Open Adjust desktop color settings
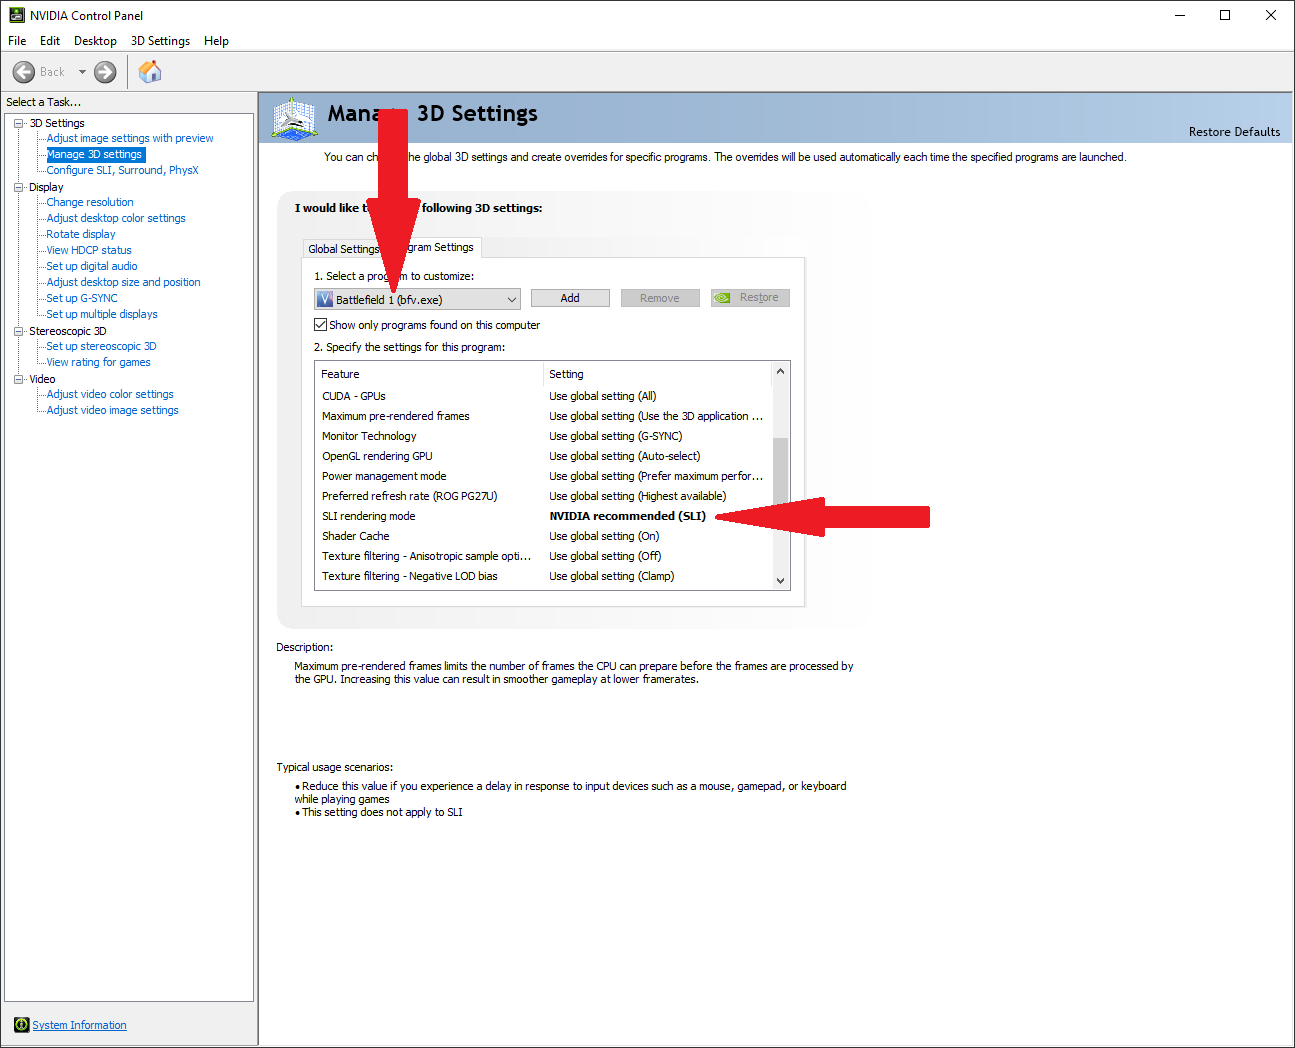The height and width of the screenshot is (1048, 1295). coord(116,218)
